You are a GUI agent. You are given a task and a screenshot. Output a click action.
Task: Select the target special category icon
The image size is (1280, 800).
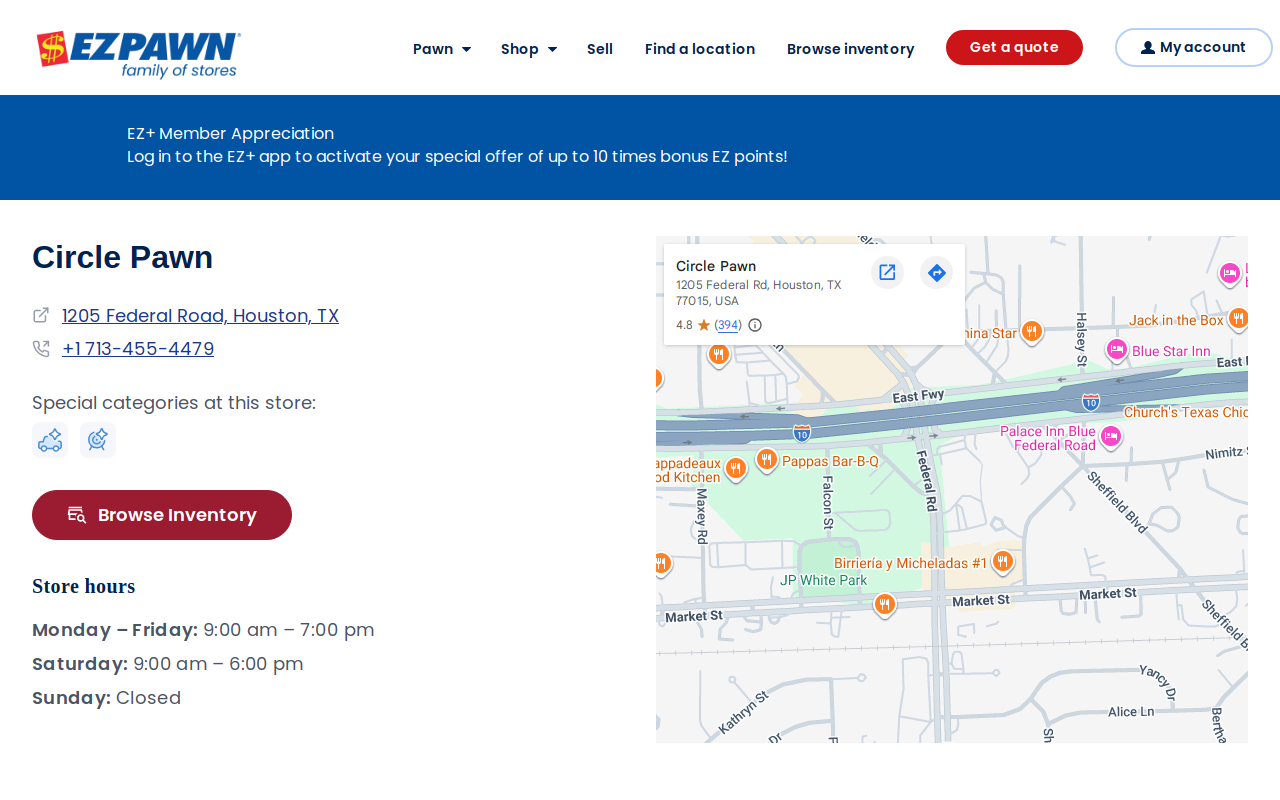pyautogui.click(x=98, y=440)
